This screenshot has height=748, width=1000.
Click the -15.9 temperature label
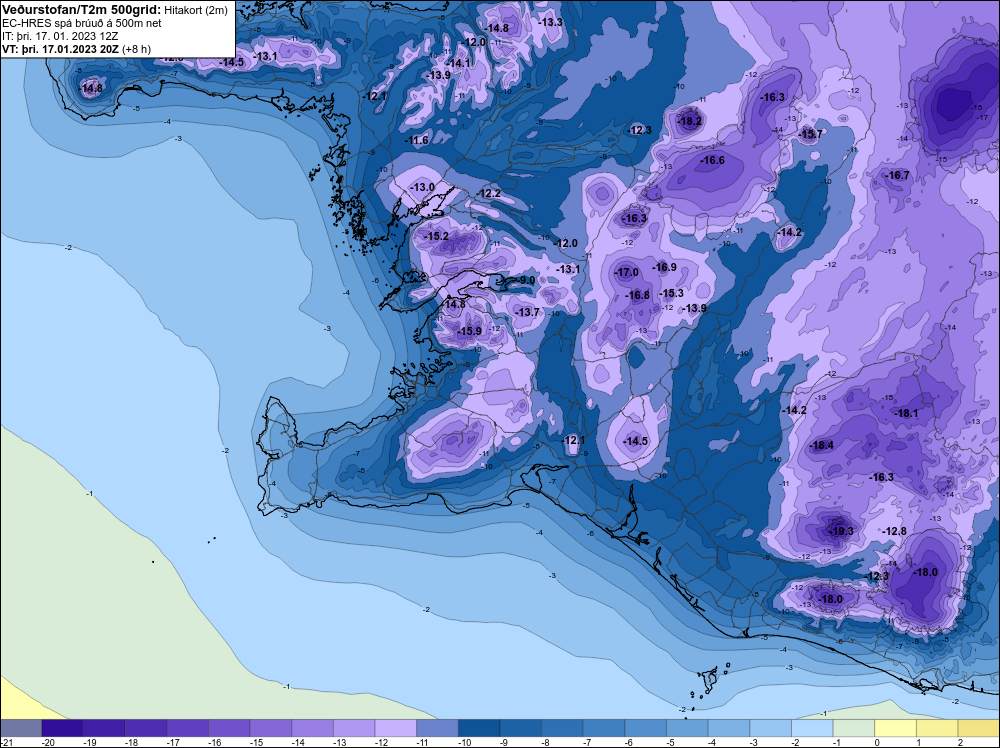point(469,331)
